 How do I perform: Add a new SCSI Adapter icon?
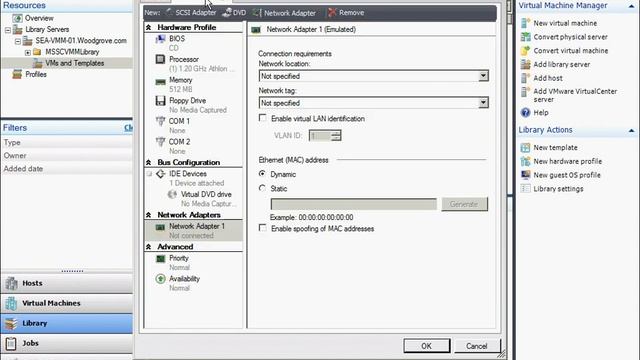click(x=169, y=13)
